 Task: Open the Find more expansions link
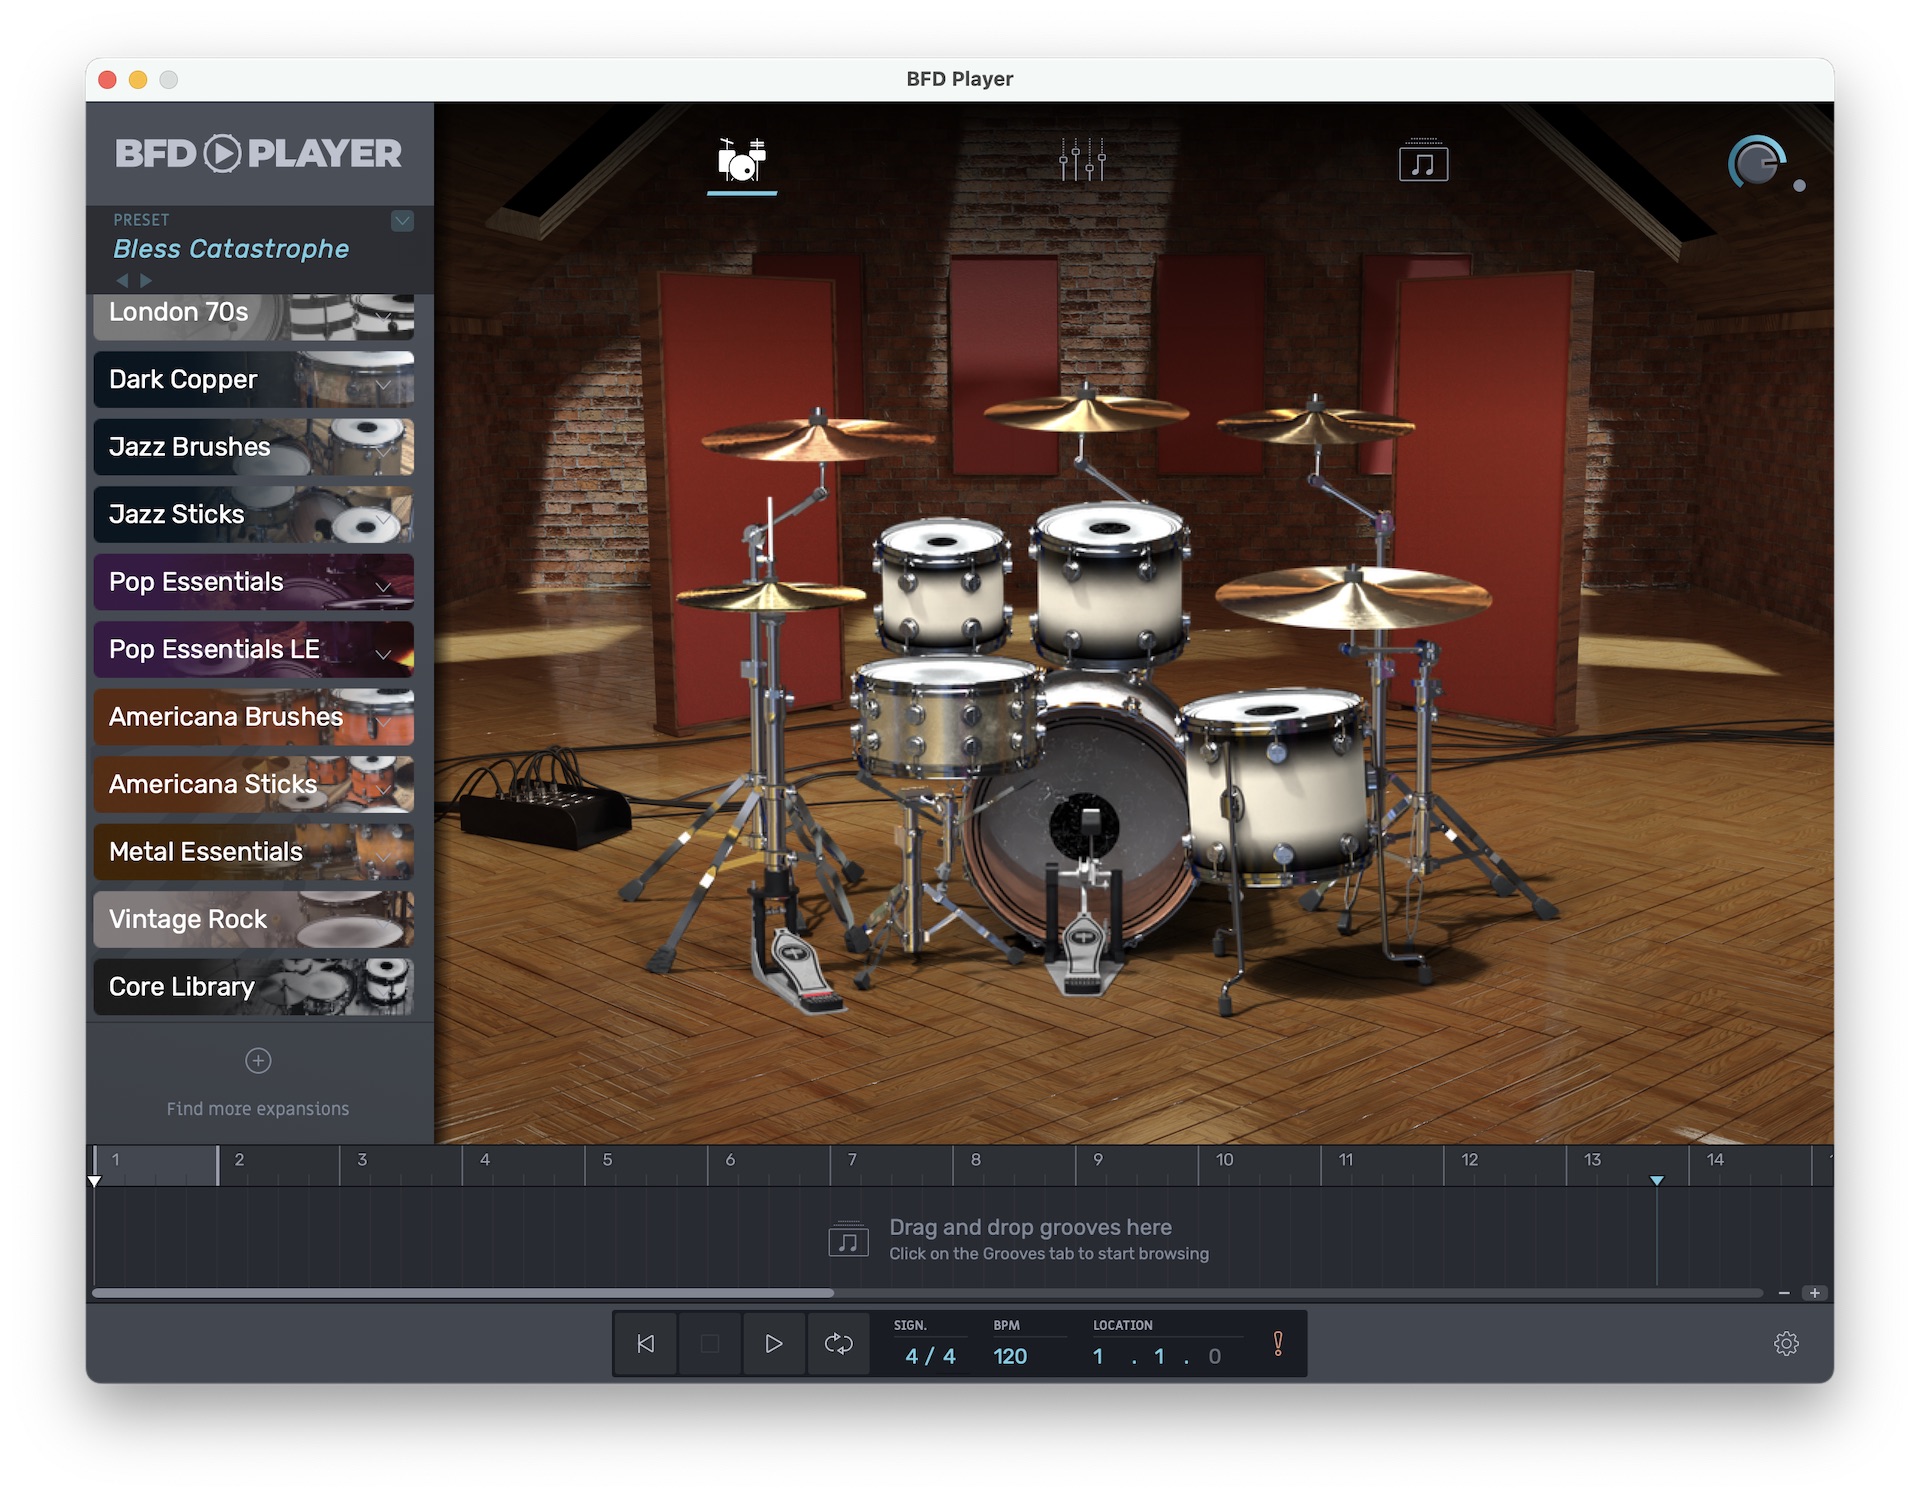(258, 1109)
